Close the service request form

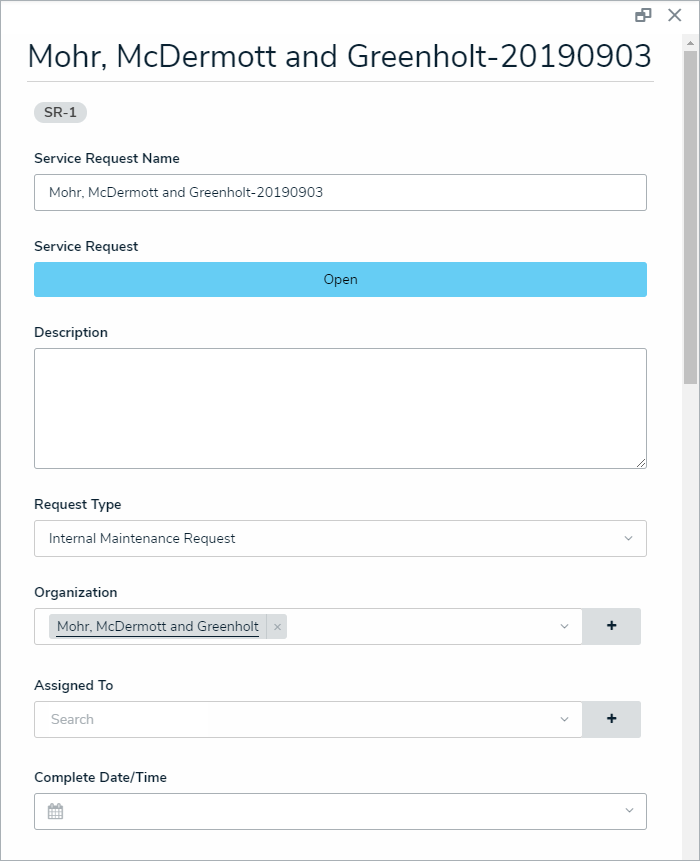coord(675,15)
